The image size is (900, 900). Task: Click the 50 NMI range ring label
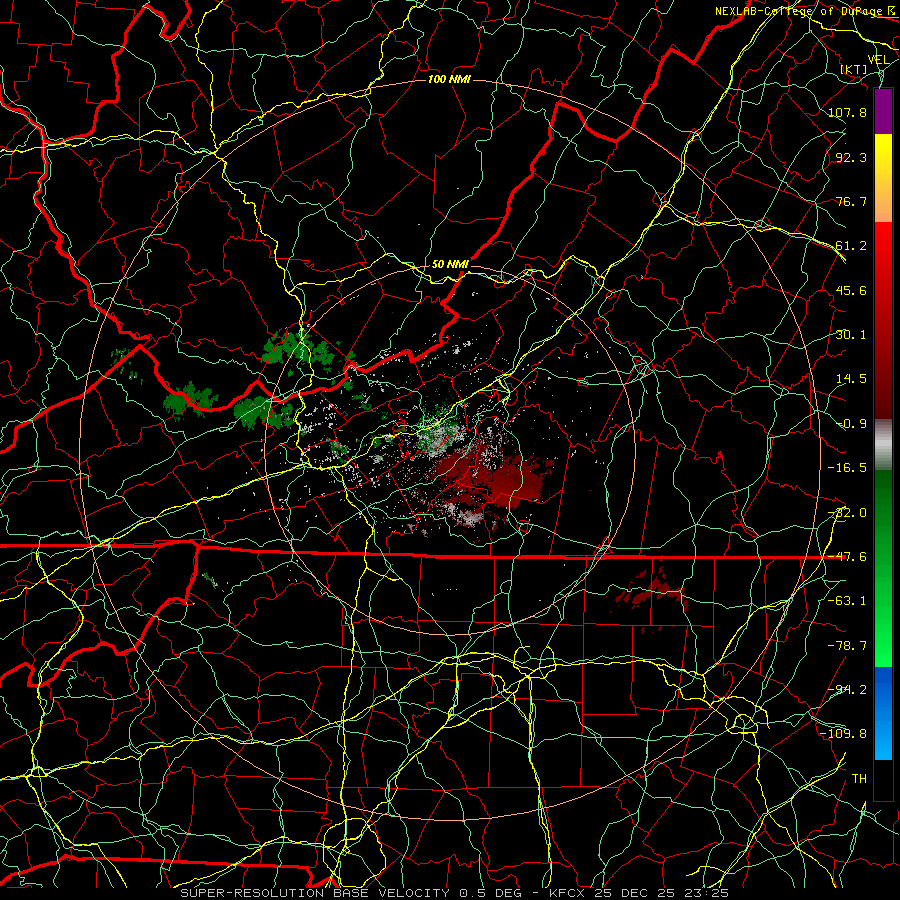tap(450, 264)
